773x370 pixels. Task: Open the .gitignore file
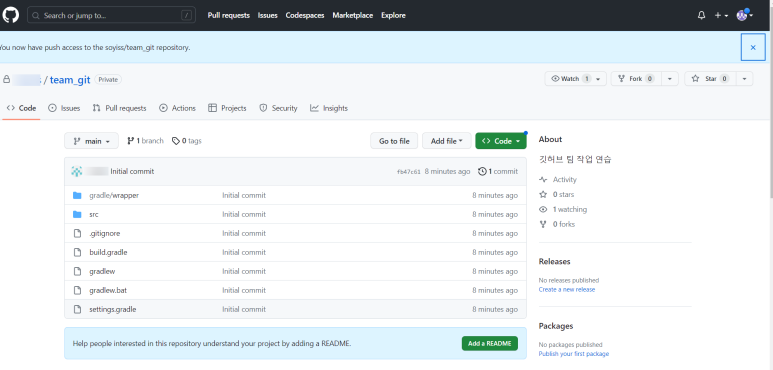click(x=105, y=233)
